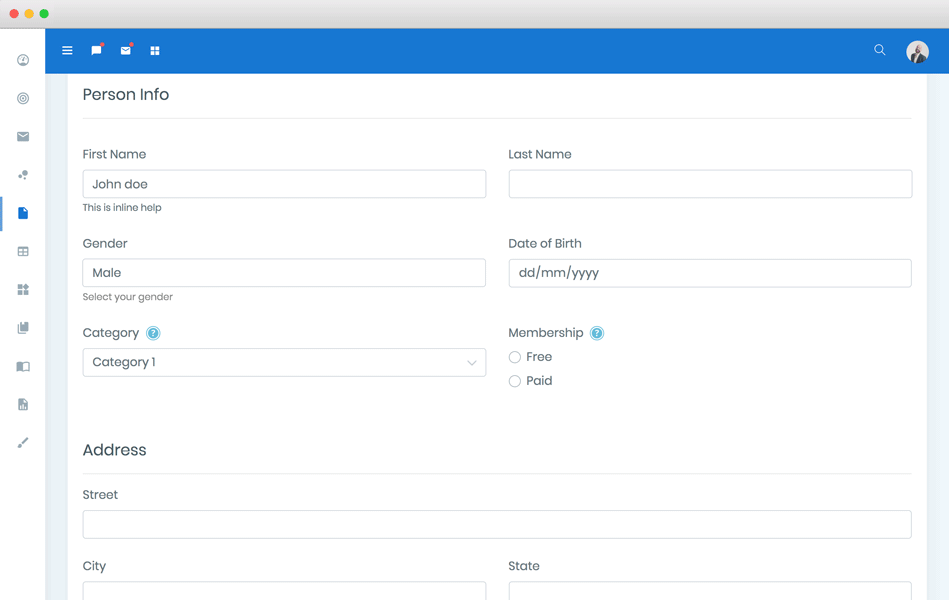This screenshot has width=949, height=600.
Task: Click the brush icon in sidebar
Action: pyautogui.click(x=23, y=443)
